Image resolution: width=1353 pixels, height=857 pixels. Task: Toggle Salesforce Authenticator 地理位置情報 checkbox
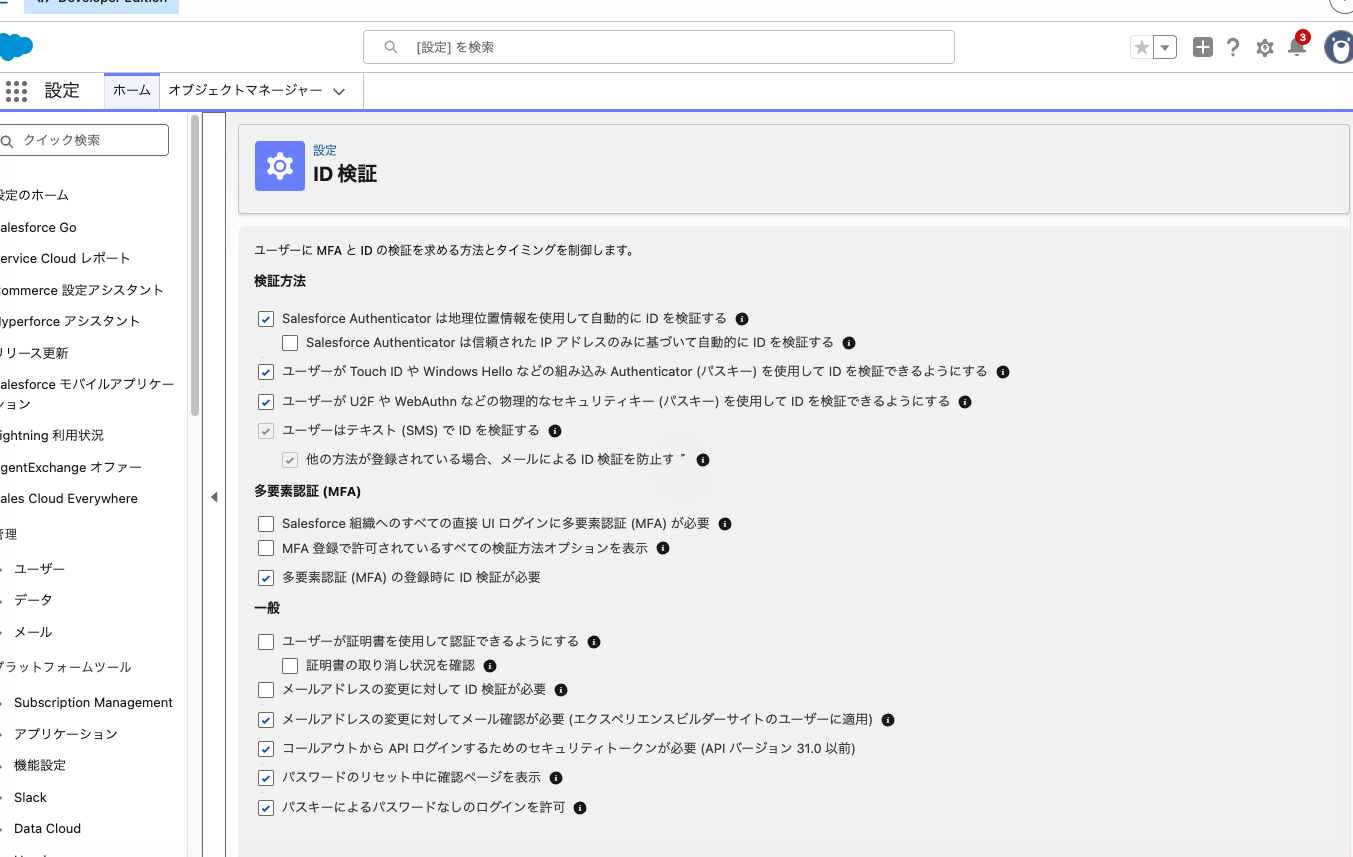click(266, 320)
